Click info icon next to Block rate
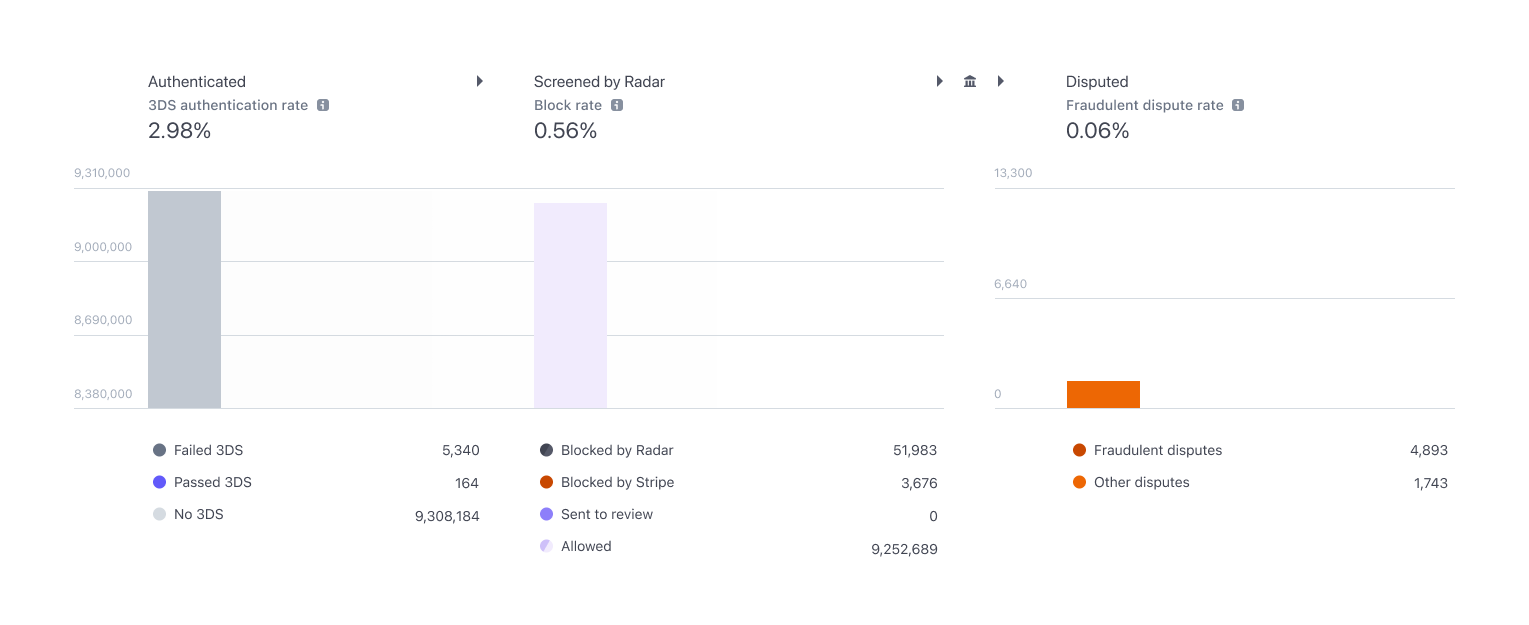The image size is (1529, 625). pos(617,105)
